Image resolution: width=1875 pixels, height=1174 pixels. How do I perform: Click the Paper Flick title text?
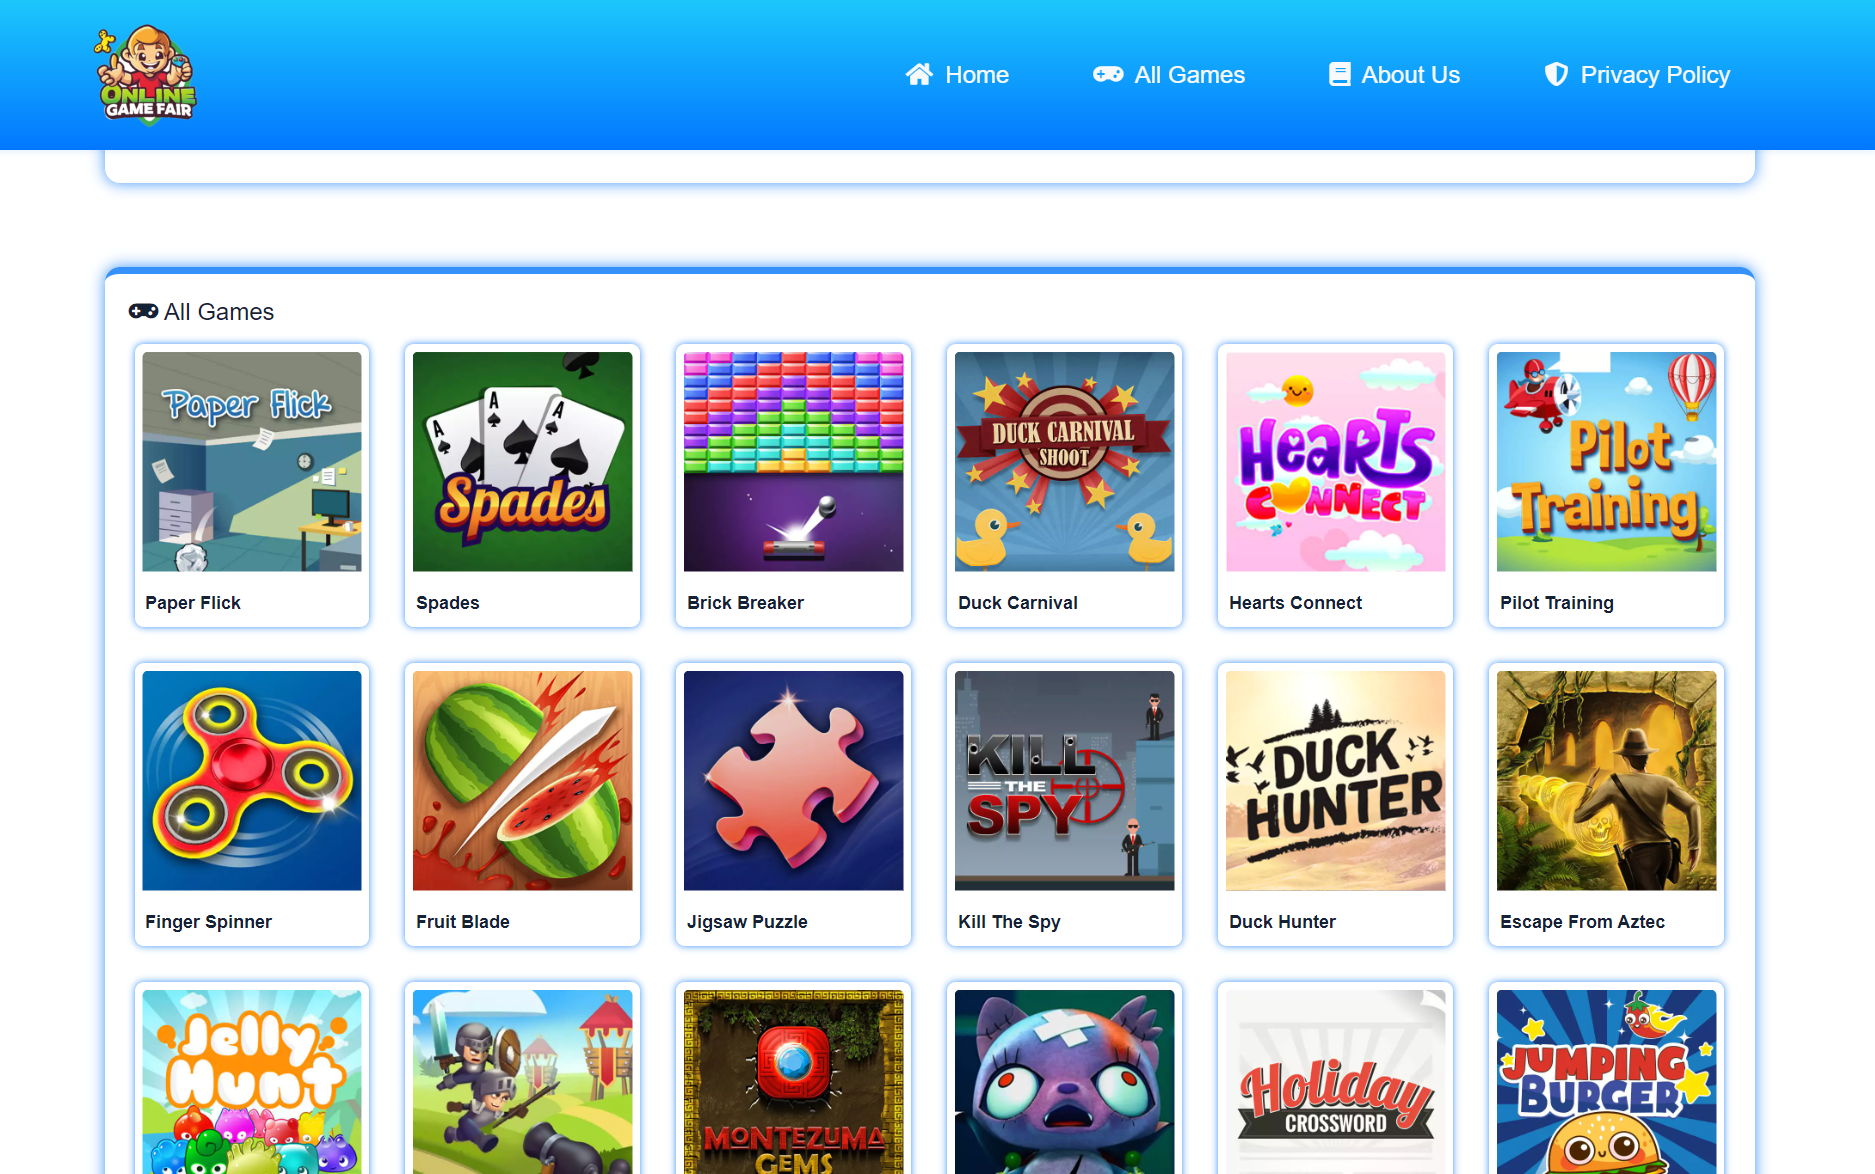point(193,603)
